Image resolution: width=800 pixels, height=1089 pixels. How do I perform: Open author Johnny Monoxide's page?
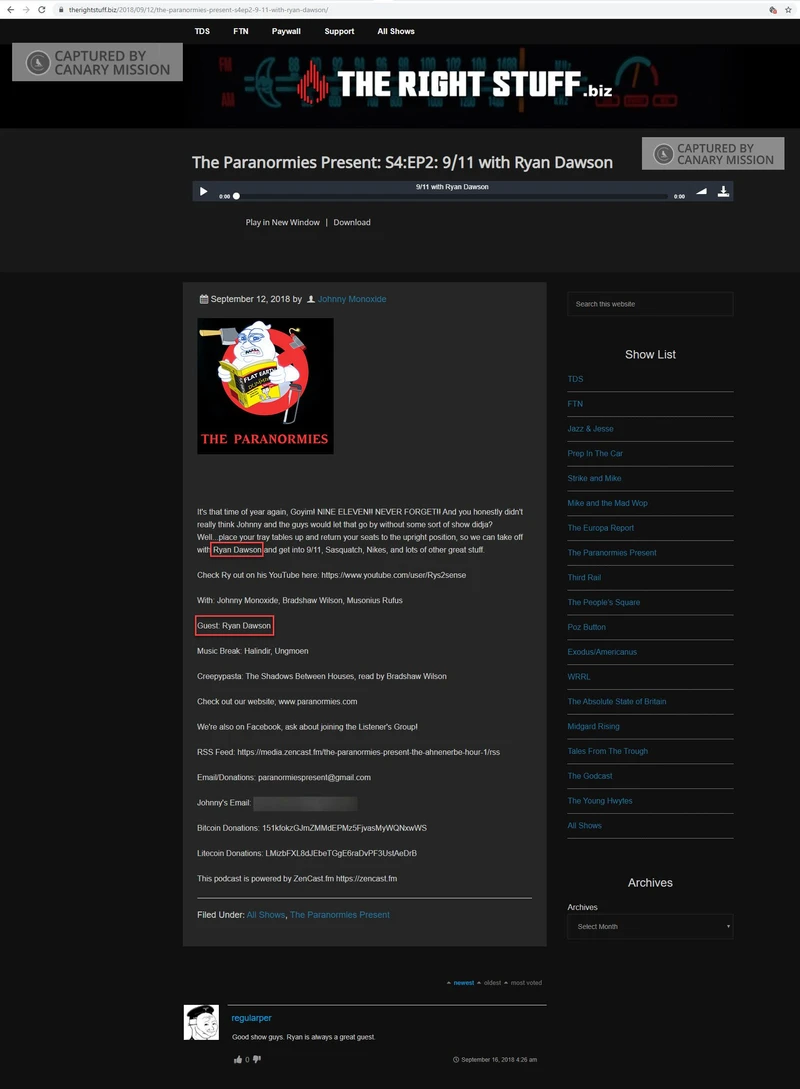coord(352,299)
